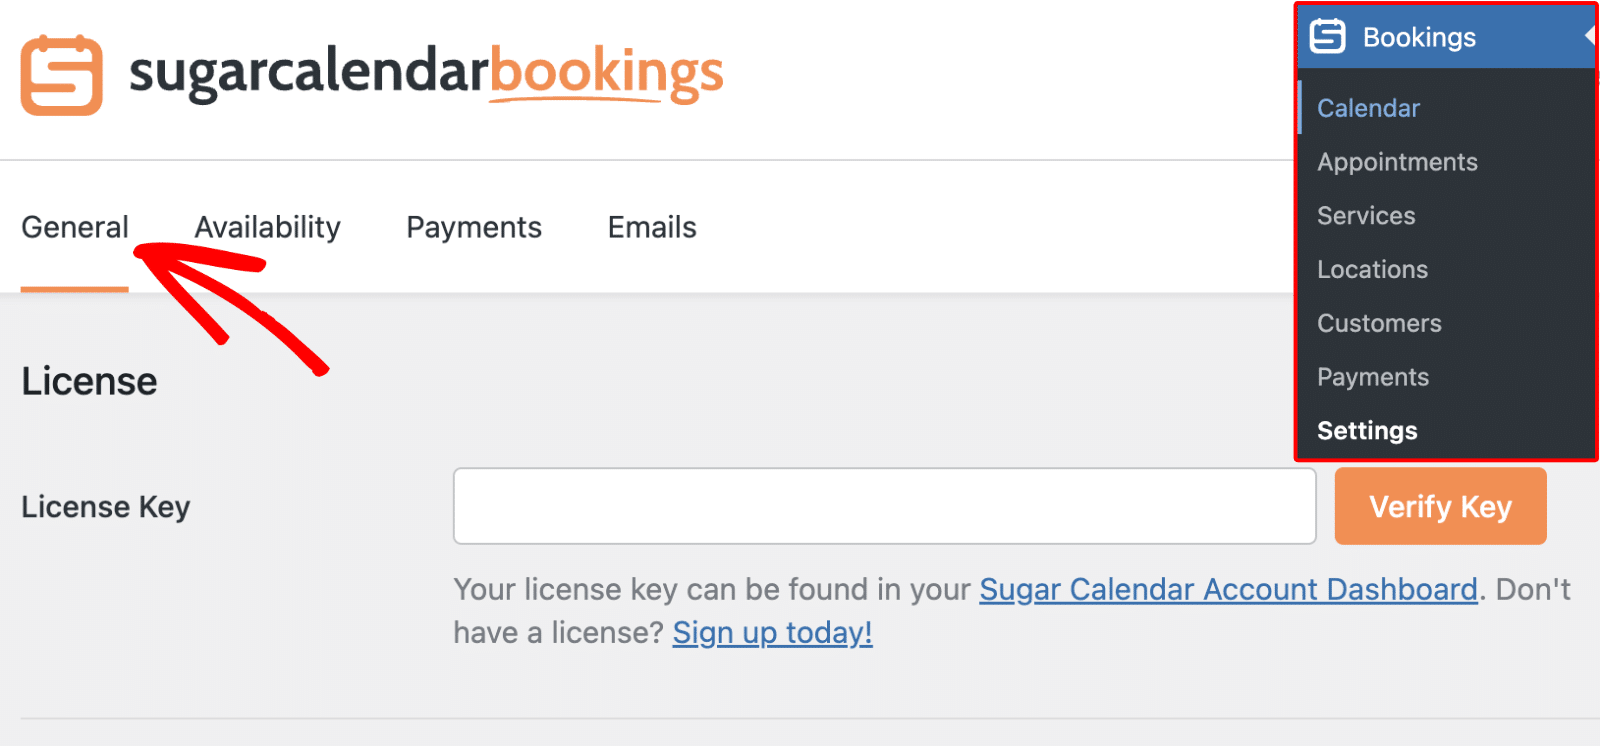Click the sugarcalendar bookings wordmark
The image size is (1600, 746).
click(428, 74)
